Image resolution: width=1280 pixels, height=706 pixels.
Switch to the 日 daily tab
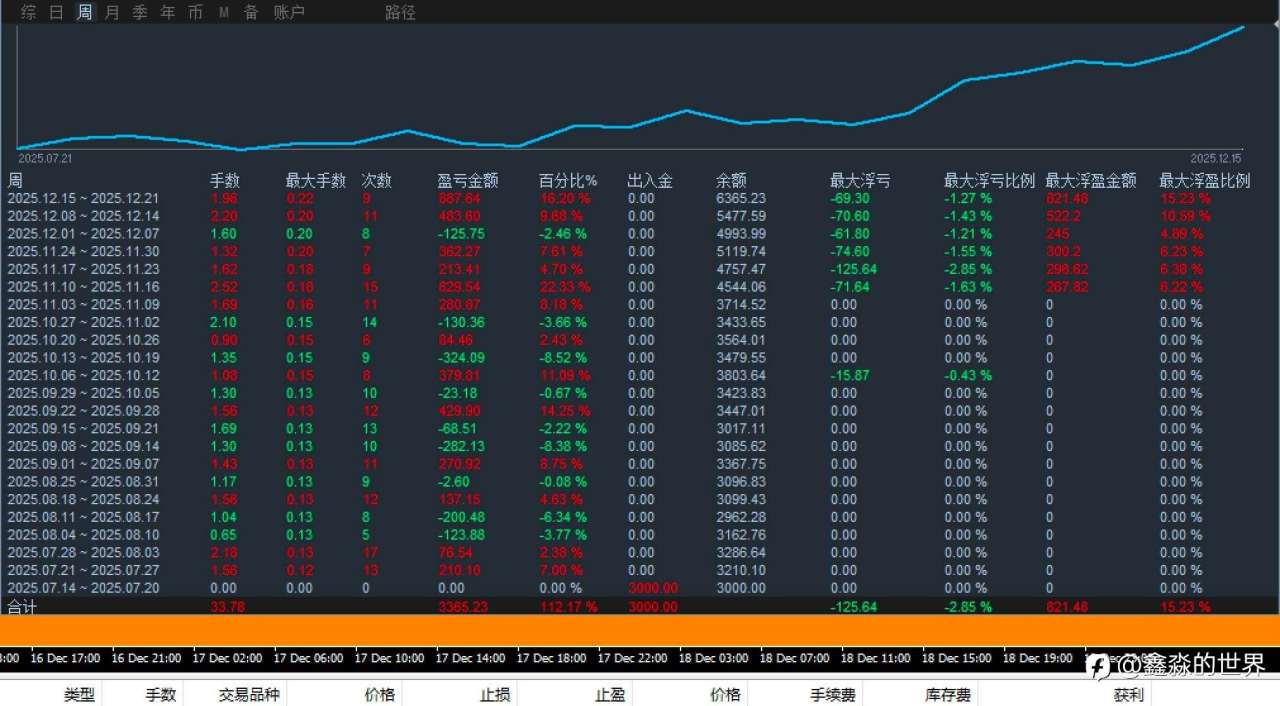coord(56,12)
